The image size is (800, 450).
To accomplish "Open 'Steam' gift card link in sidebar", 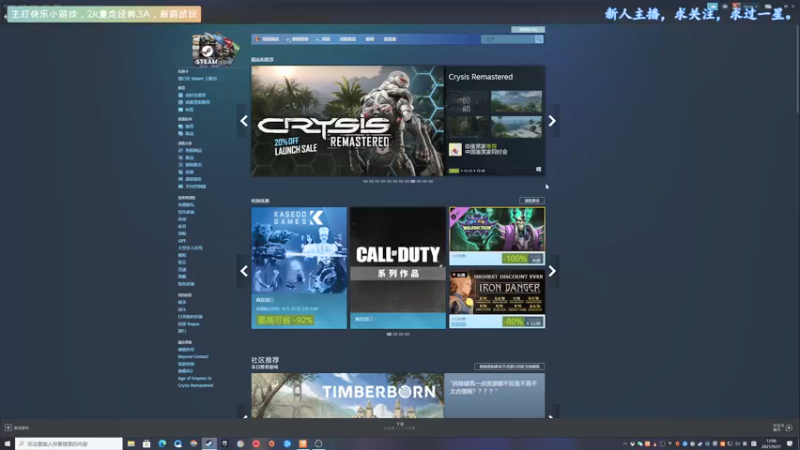I will (x=197, y=79).
